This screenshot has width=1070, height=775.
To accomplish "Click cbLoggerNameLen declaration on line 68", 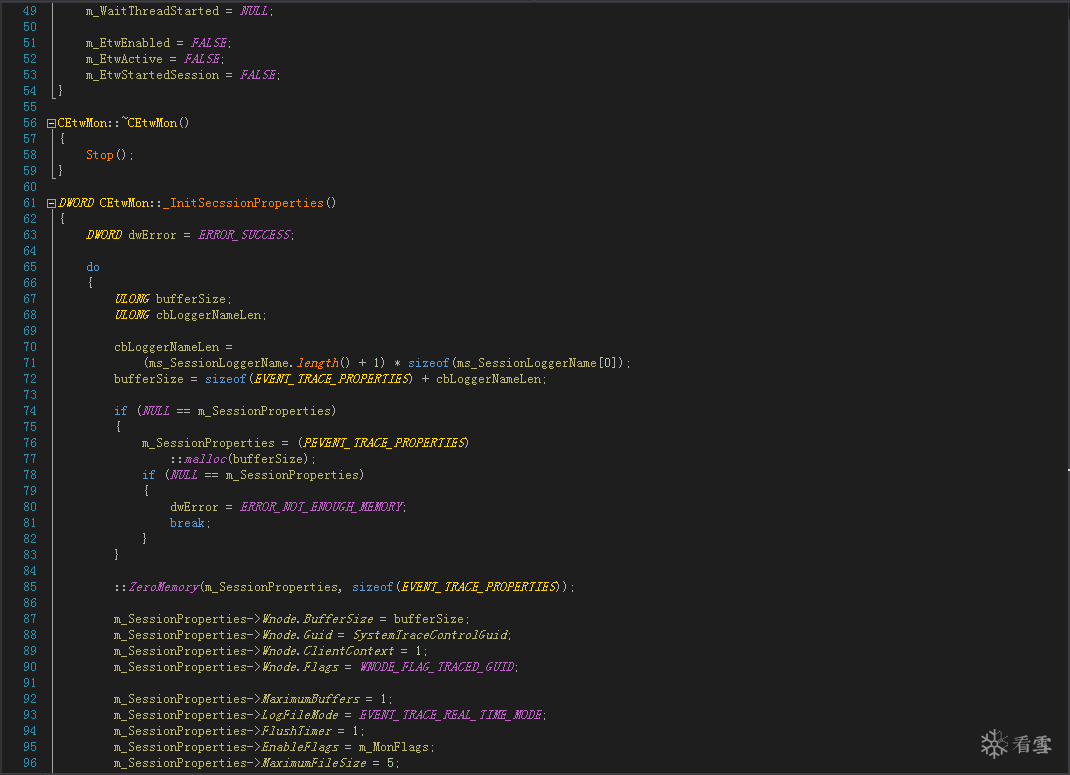I will [x=208, y=315].
